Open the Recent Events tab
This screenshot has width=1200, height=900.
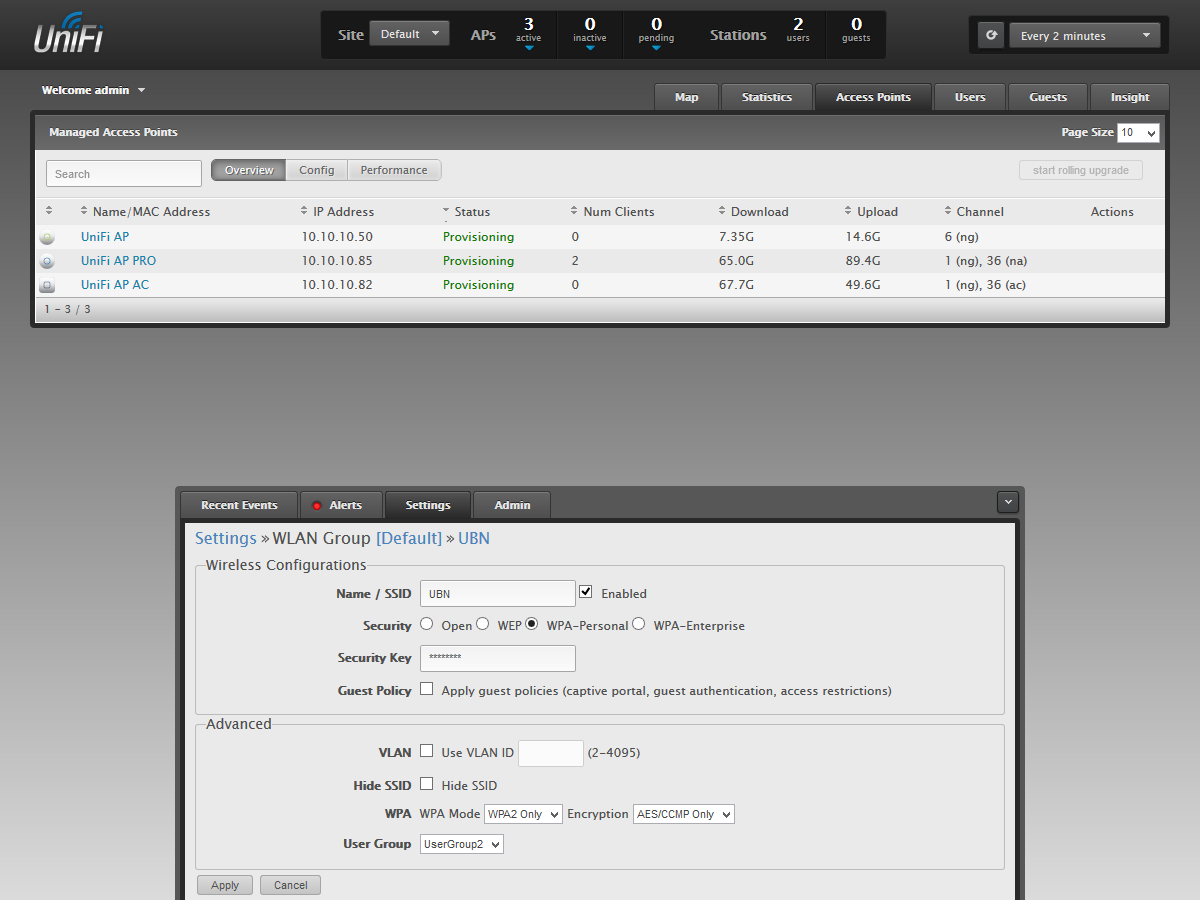tap(239, 505)
